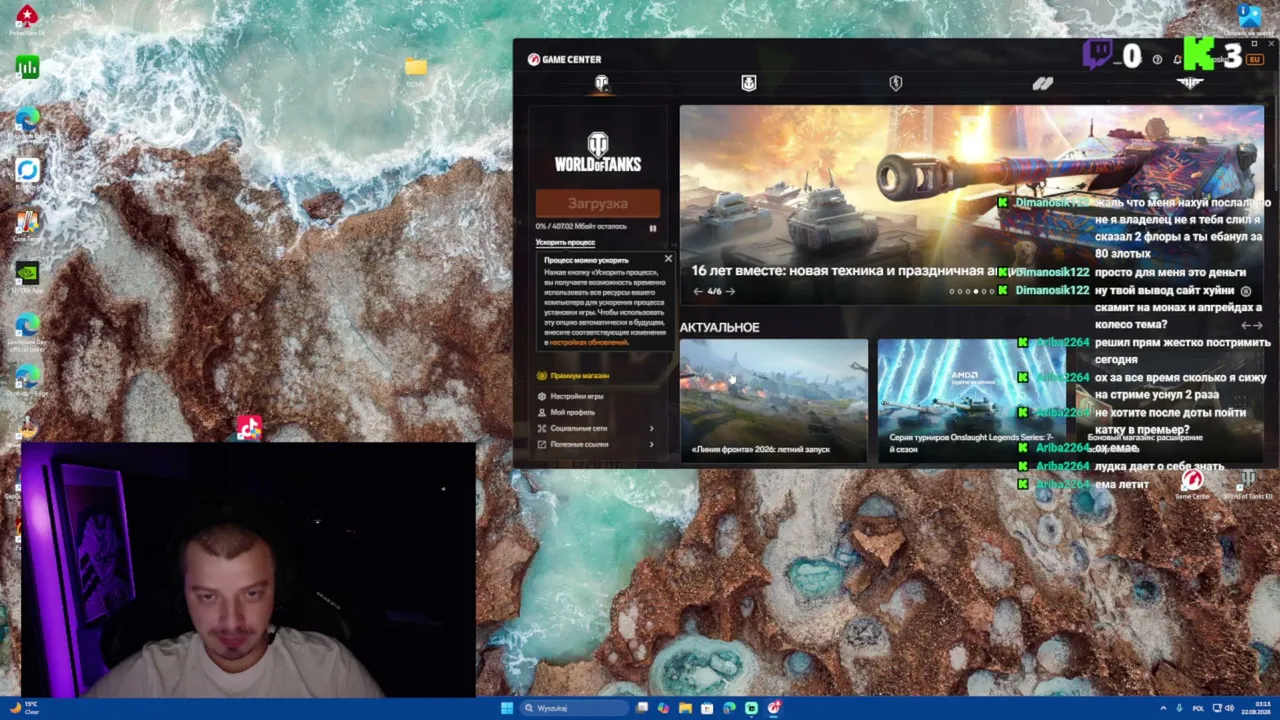
Task: Pause the game download
Action: tap(653, 228)
